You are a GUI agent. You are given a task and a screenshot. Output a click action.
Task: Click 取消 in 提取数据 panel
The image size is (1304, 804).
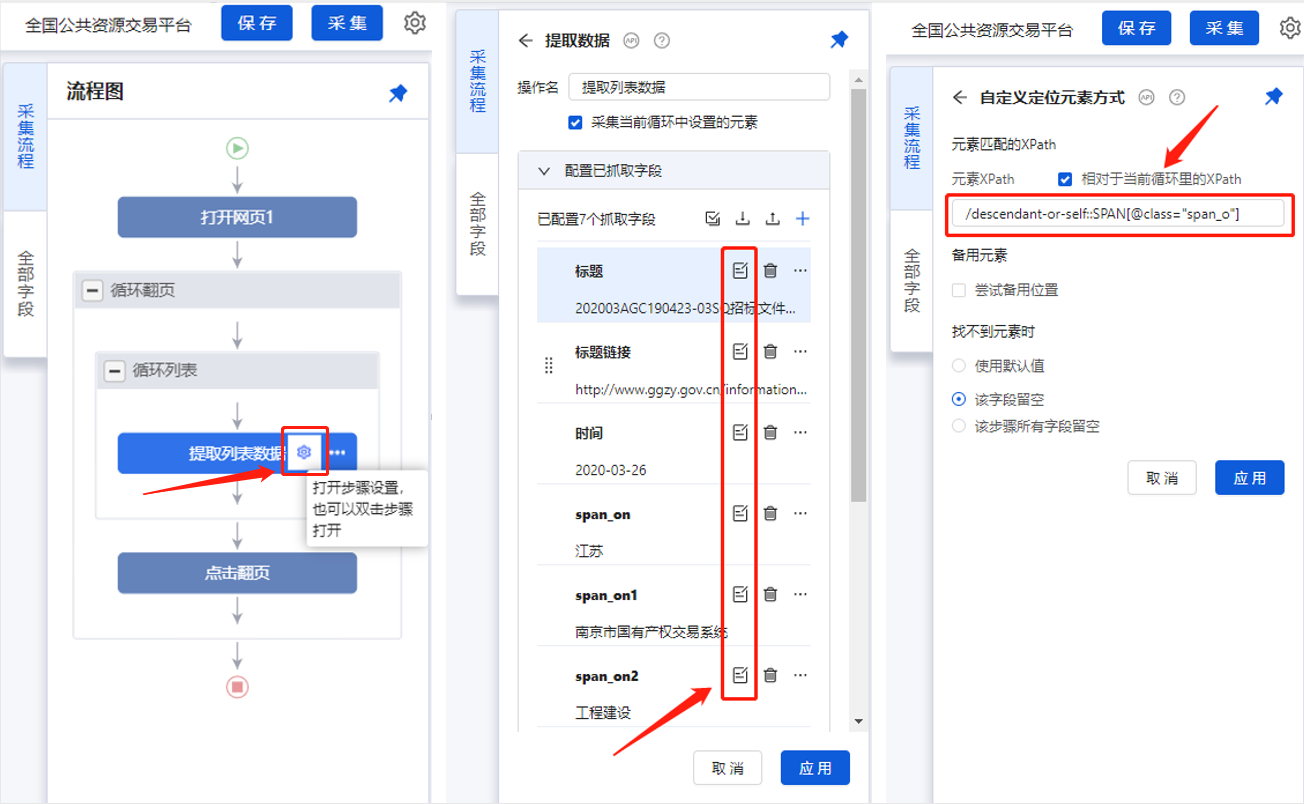727,768
